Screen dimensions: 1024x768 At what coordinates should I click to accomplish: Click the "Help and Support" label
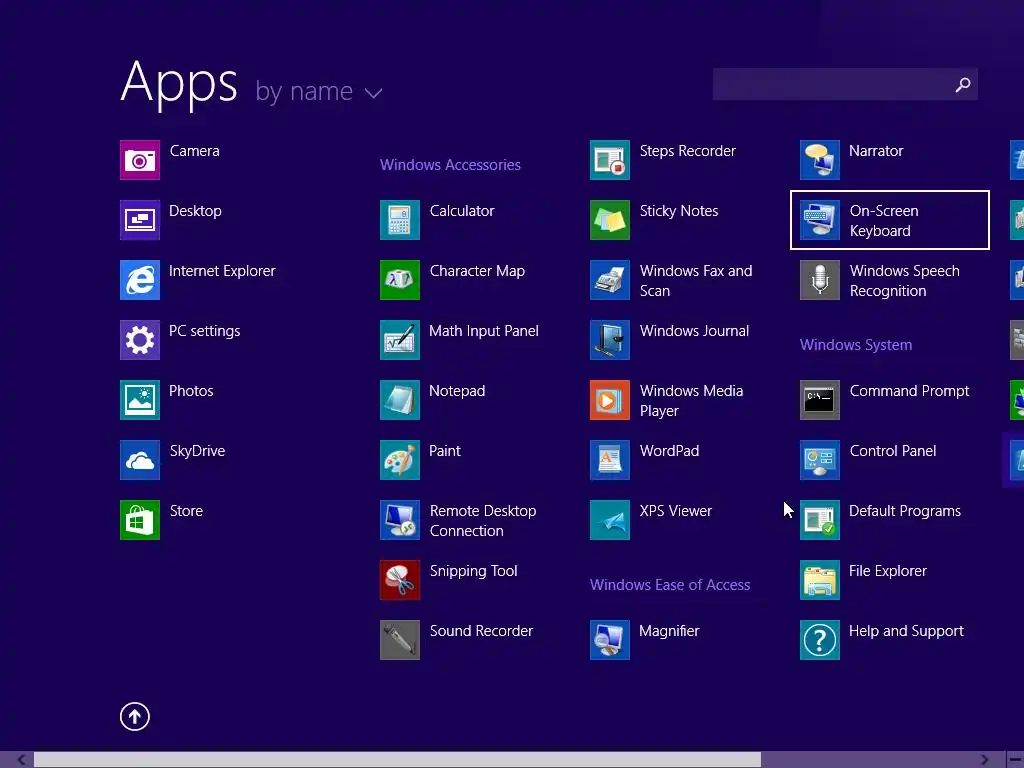pyautogui.click(x=906, y=632)
